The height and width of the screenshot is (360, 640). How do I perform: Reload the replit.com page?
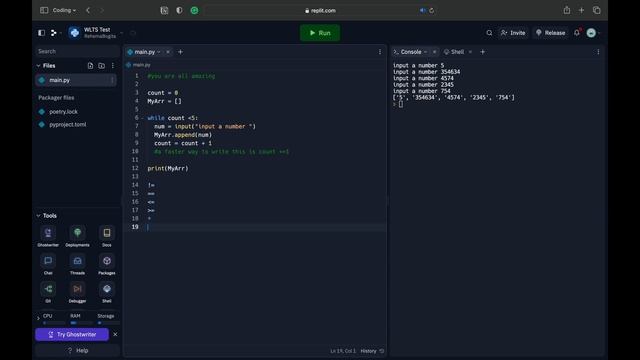pyautogui.click(x=431, y=11)
